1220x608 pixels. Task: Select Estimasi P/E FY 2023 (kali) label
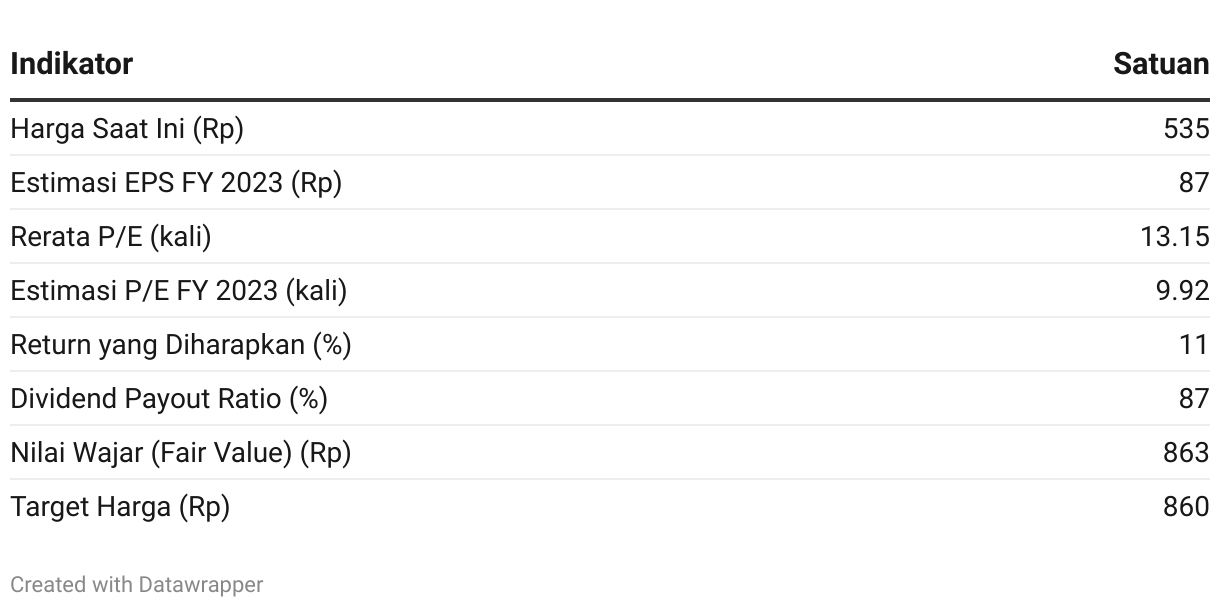(179, 291)
